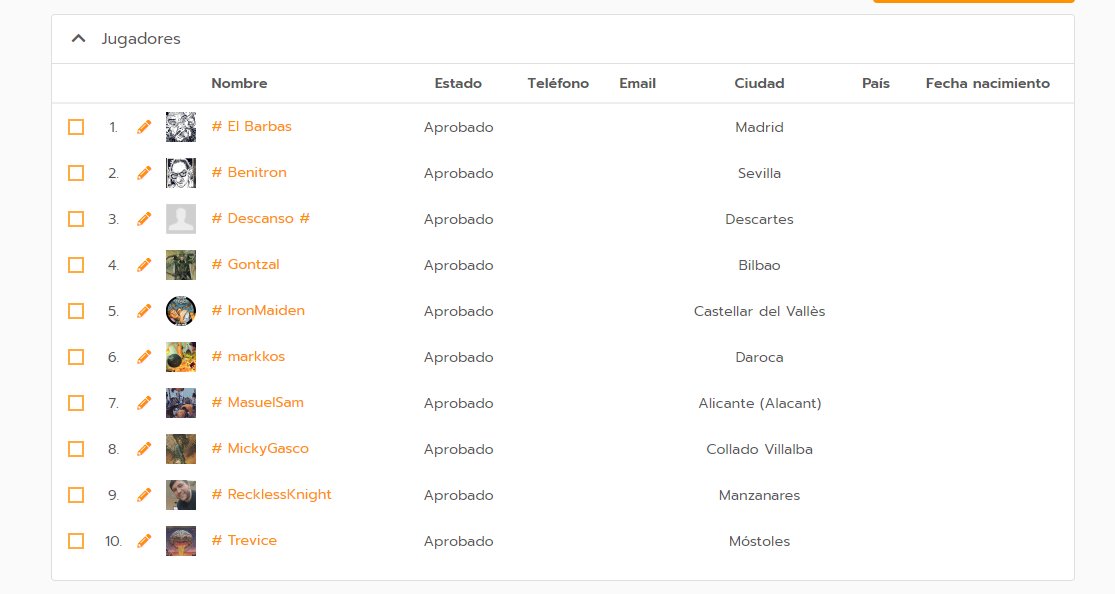Select Gontzal with its checkbox
The width and height of the screenshot is (1115, 594).
(76, 265)
